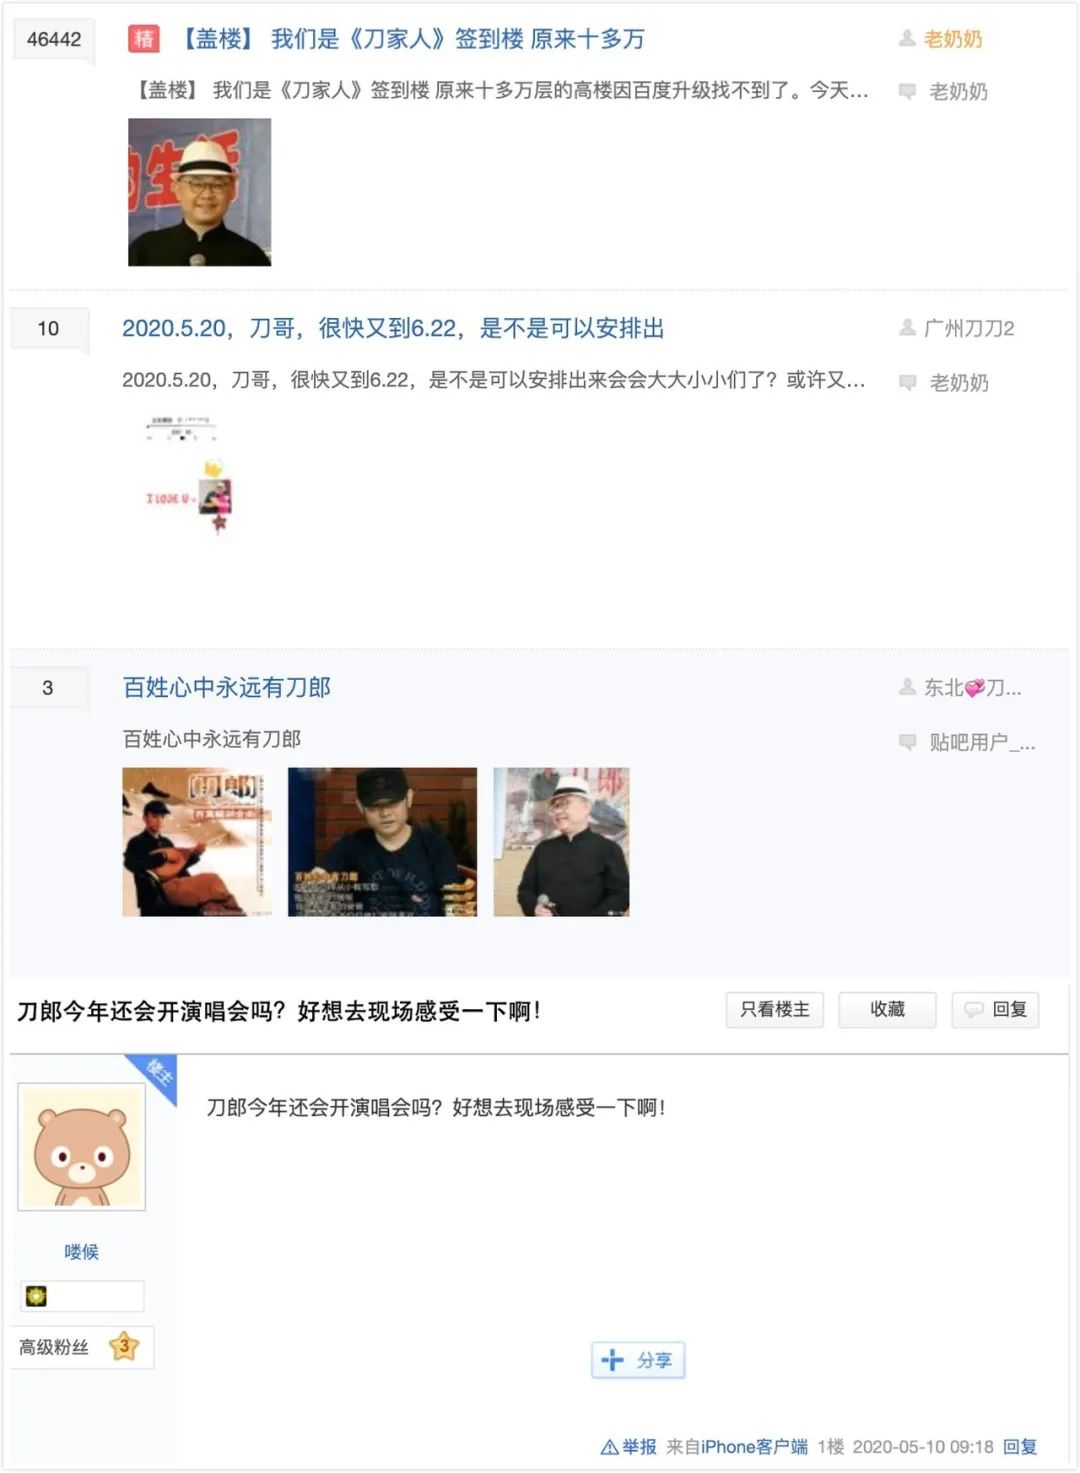Click the 回复 button with the speech bubble
This screenshot has width=1080, height=1473.
tap(995, 1010)
